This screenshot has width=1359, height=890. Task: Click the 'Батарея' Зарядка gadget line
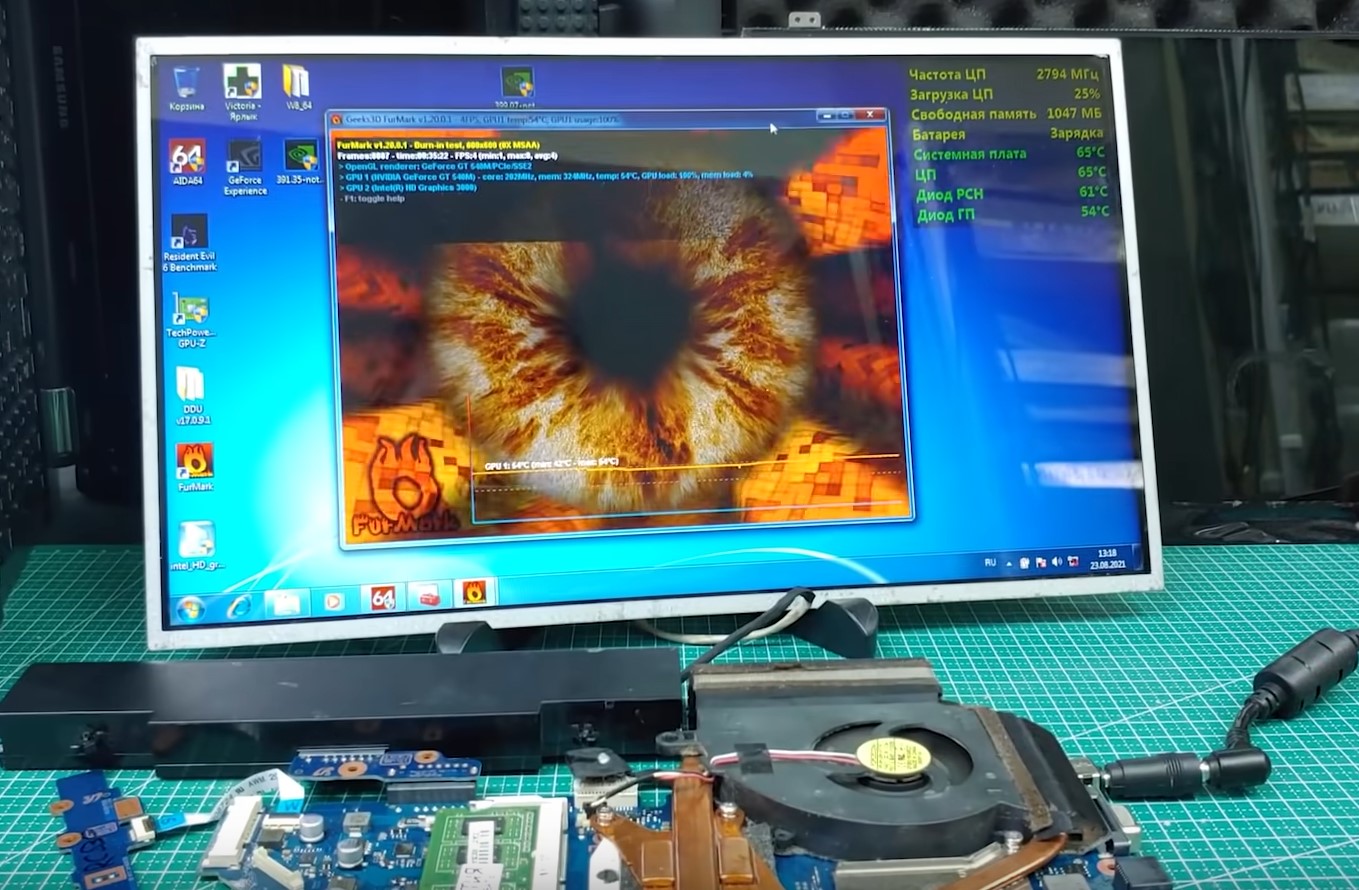pyautogui.click(x=1008, y=133)
